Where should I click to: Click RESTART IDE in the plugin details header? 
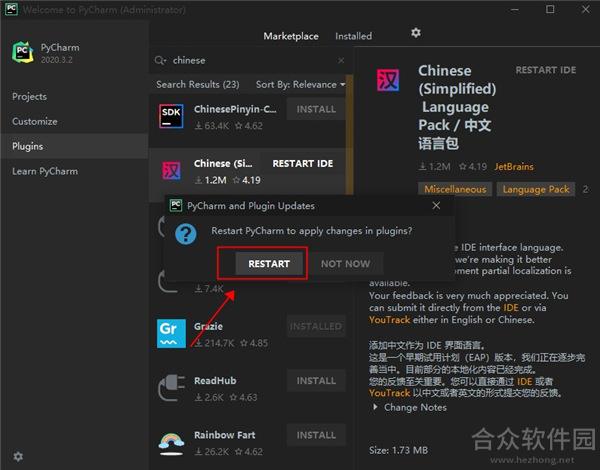(546, 70)
